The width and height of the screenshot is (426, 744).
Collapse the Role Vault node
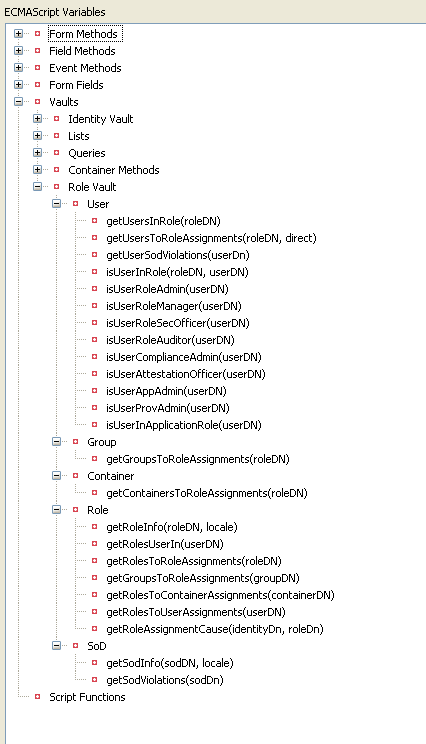[x=37, y=187]
